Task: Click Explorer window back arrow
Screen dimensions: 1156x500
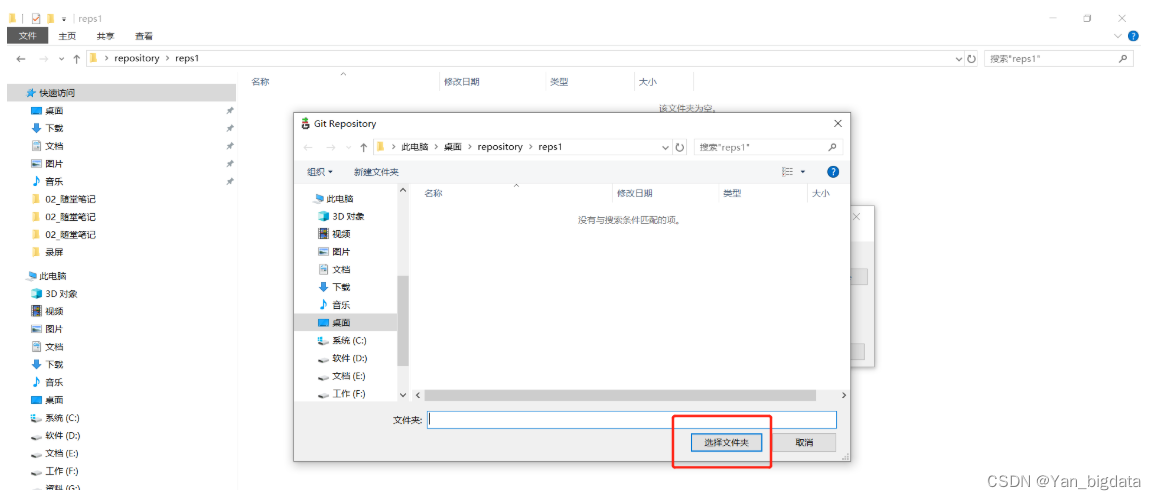Action: (x=21, y=58)
